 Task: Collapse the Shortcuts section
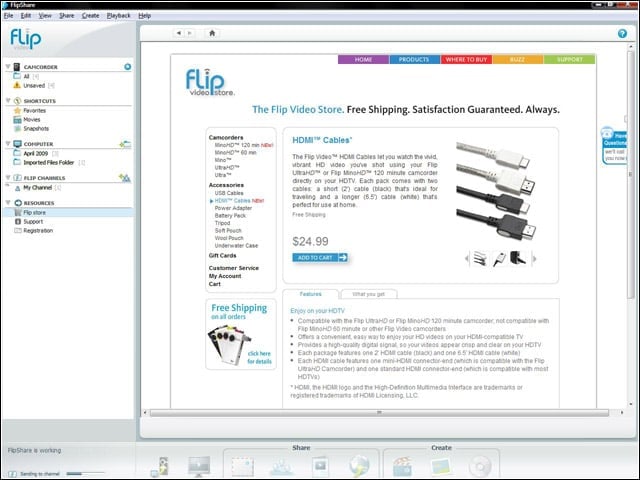click(8, 100)
